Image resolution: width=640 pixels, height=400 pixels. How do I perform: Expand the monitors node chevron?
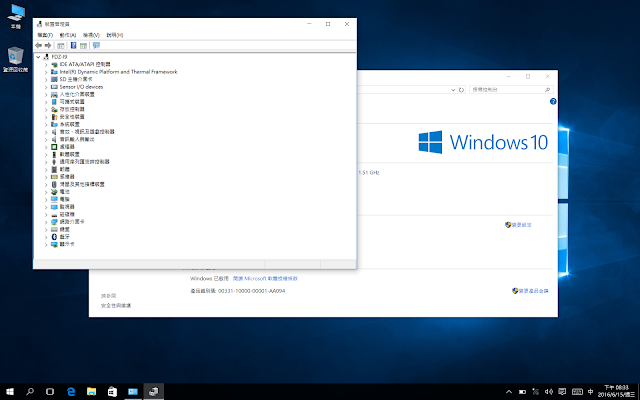point(46,207)
